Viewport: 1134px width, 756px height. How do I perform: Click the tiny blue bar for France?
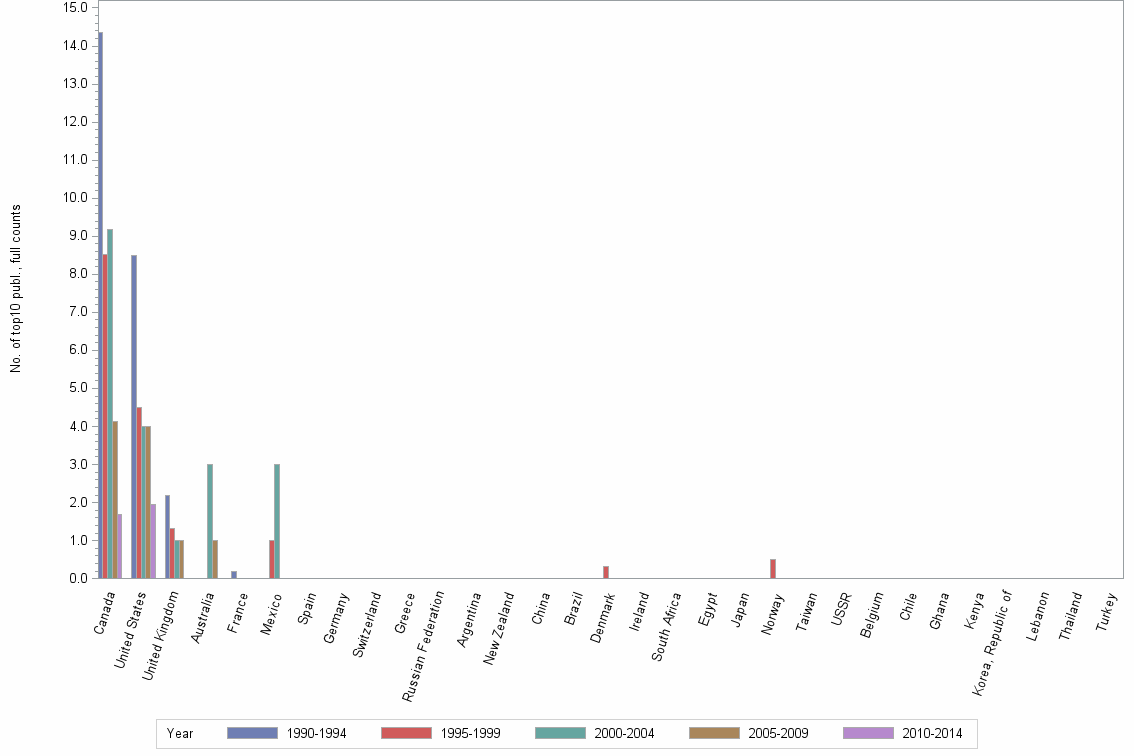tap(233, 574)
